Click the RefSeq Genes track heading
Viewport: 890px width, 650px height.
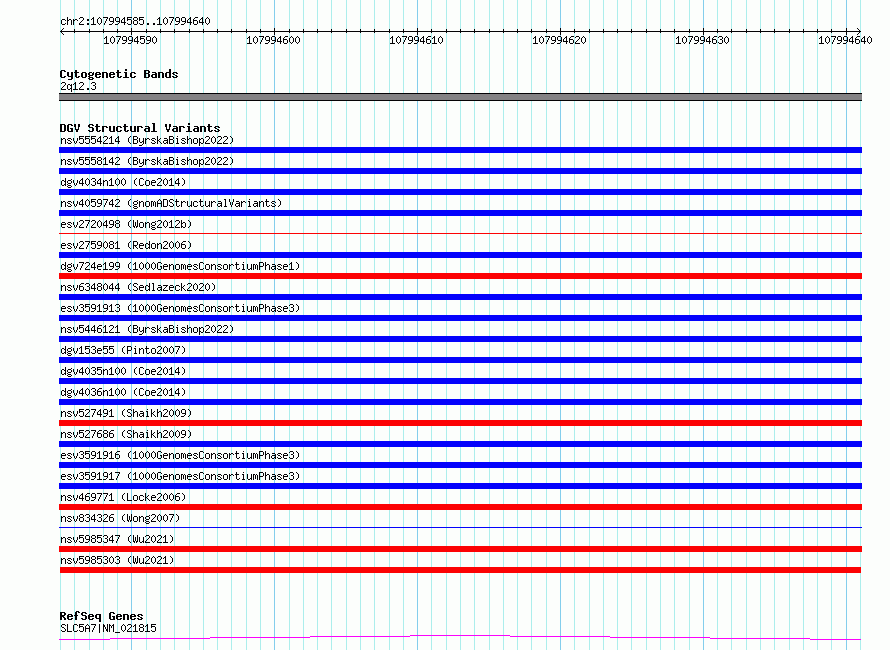101,616
